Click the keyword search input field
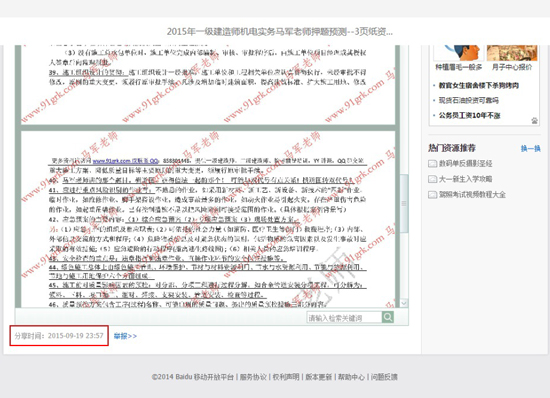This screenshot has width=550, height=398. tap(344, 318)
